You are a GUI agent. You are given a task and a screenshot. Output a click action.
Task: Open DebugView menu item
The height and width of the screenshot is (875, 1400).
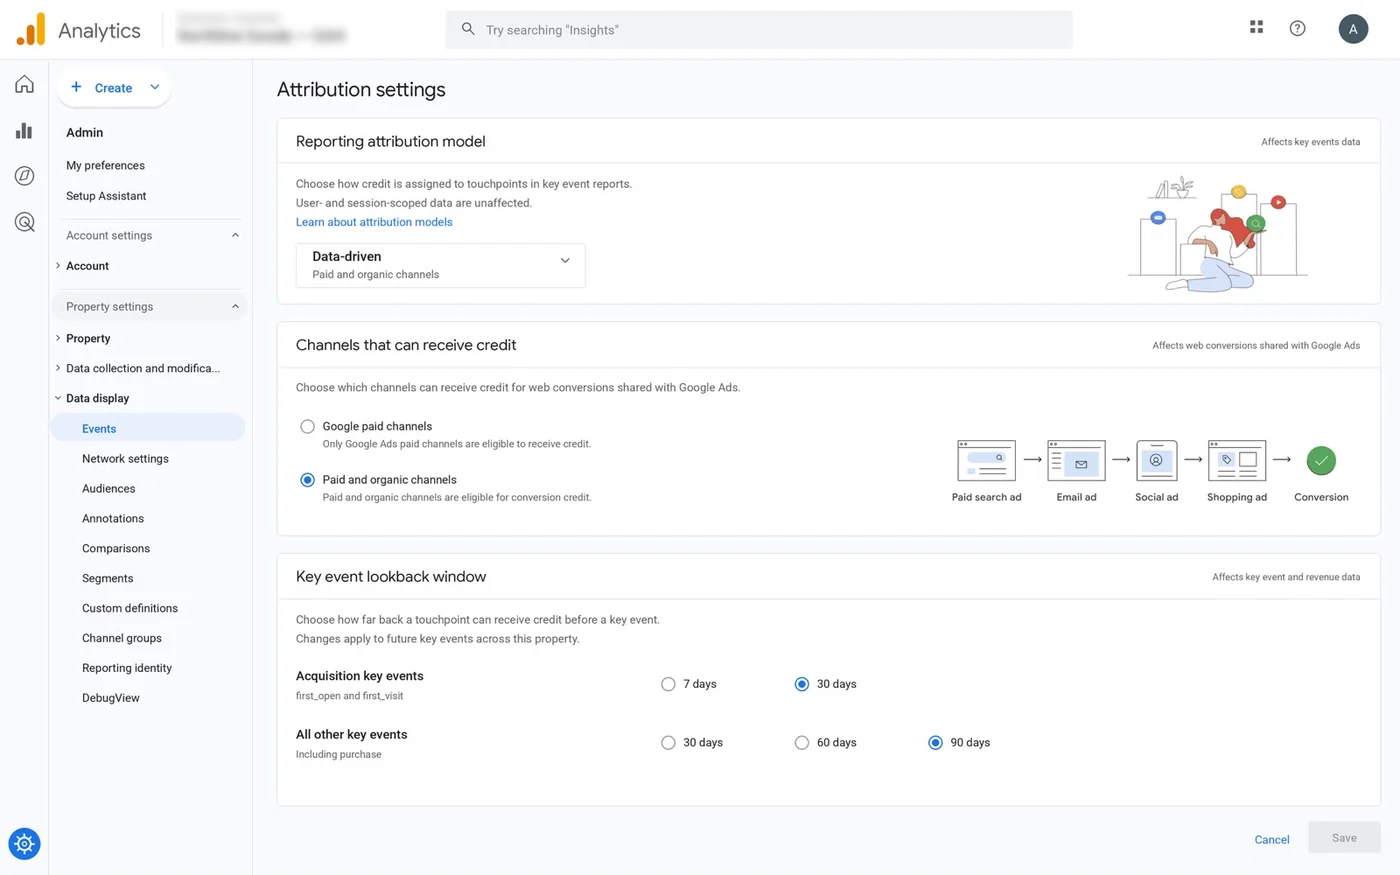click(x=111, y=698)
